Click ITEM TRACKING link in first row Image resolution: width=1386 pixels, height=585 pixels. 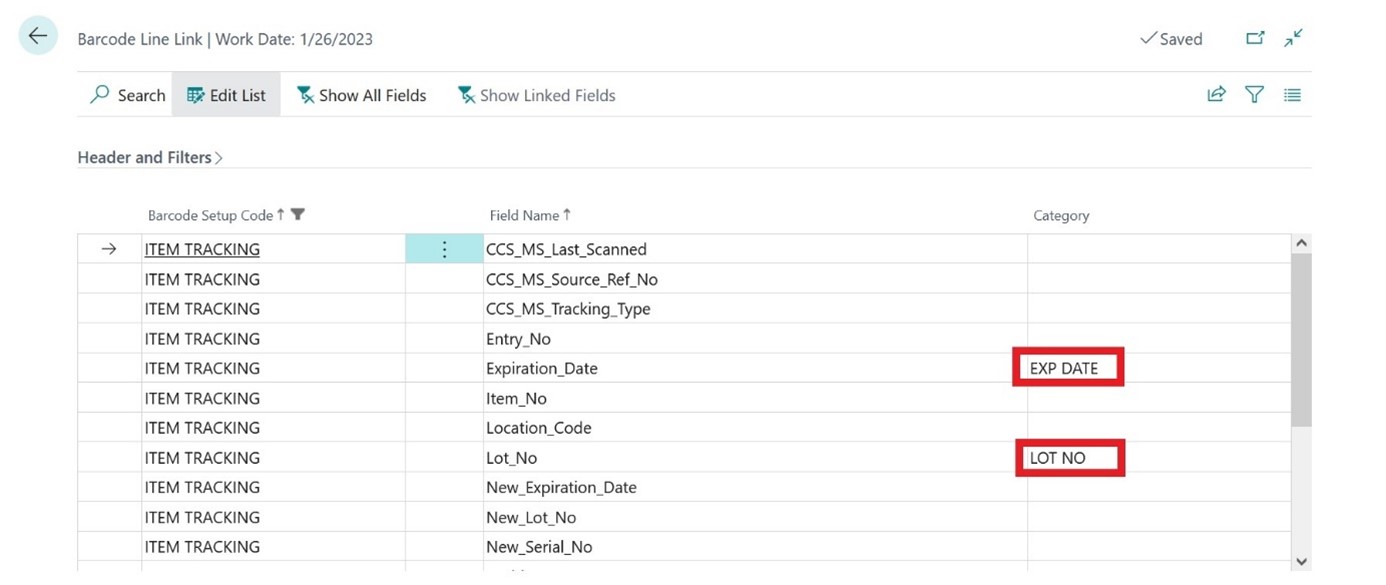point(202,250)
